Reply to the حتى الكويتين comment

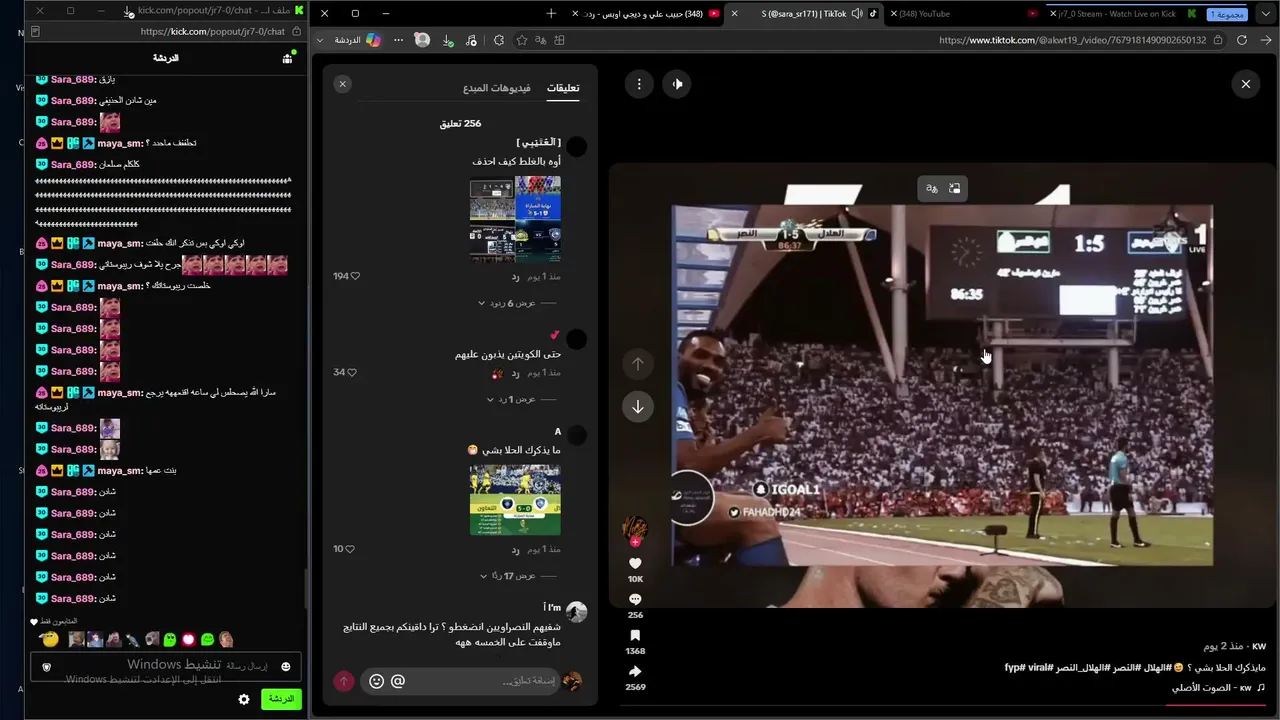[x=516, y=372]
